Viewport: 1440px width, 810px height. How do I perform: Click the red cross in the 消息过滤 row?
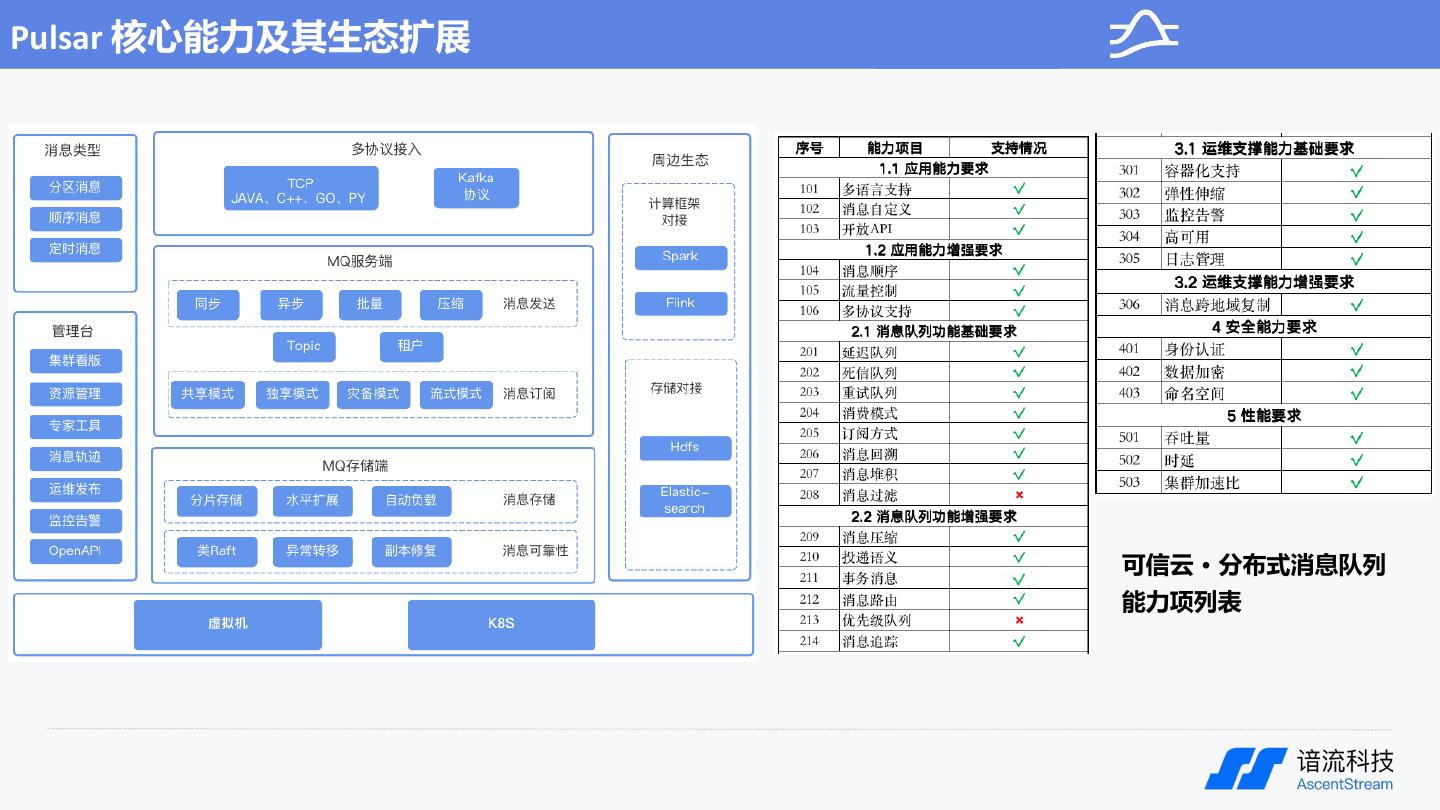pyautogui.click(x=1019, y=495)
